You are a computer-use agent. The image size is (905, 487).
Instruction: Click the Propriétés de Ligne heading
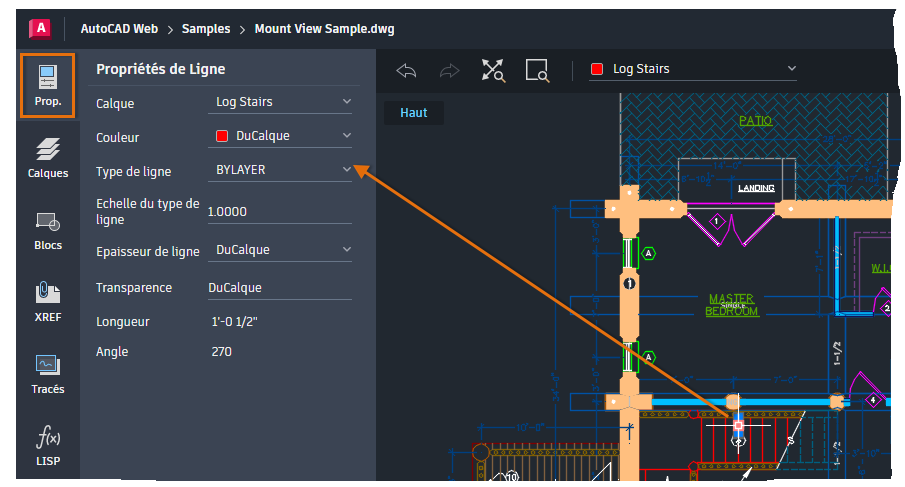[x=160, y=69]
